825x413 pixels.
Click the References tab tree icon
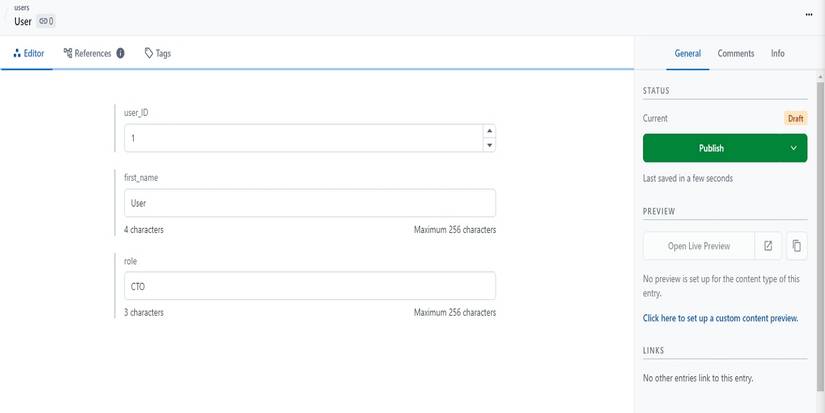(68, 53)
